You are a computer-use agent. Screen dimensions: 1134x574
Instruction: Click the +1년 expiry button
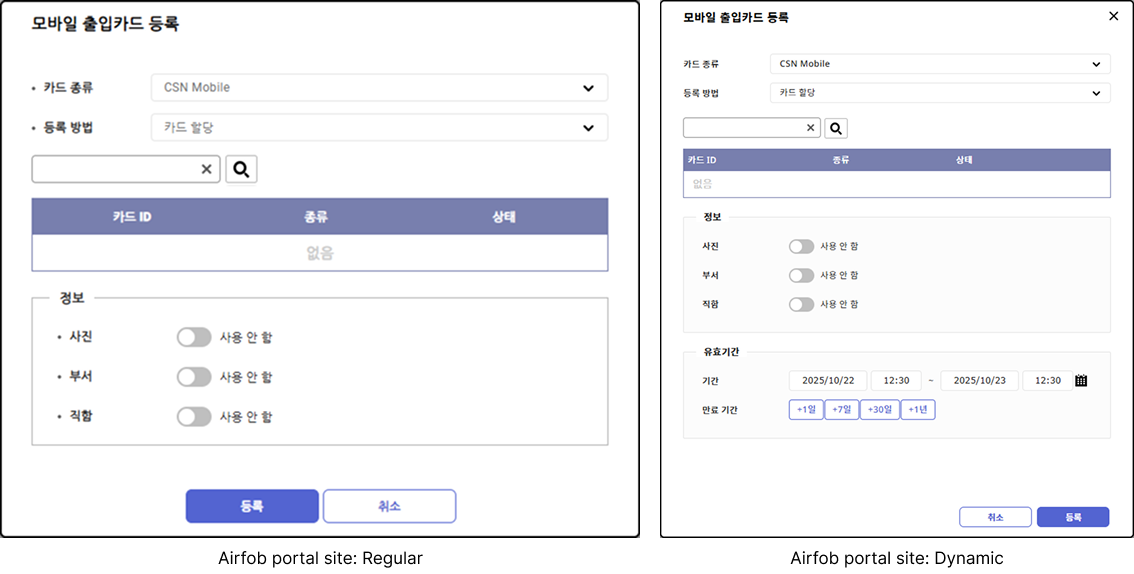(917, 410)
